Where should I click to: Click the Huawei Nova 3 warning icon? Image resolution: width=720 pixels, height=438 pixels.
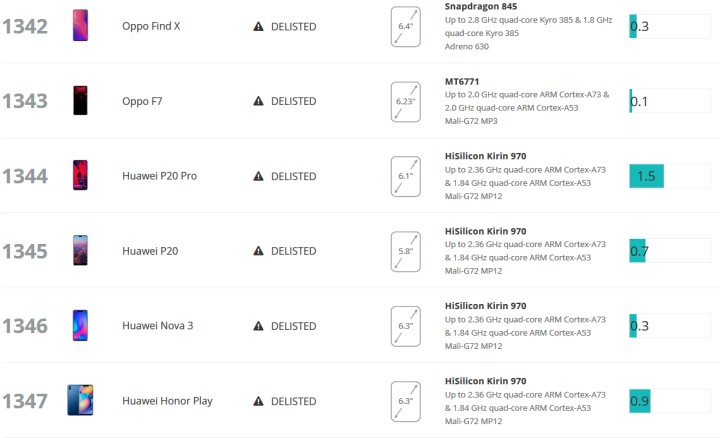(259, 326)
